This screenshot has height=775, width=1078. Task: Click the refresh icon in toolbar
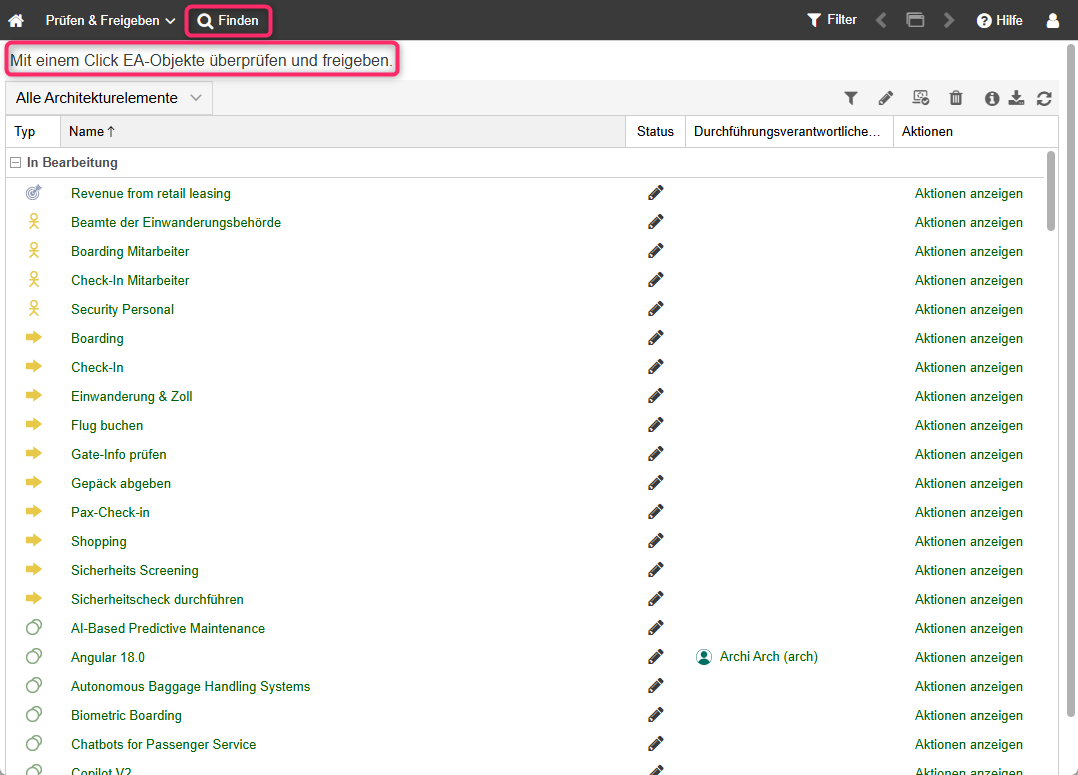coord(1044,98)
